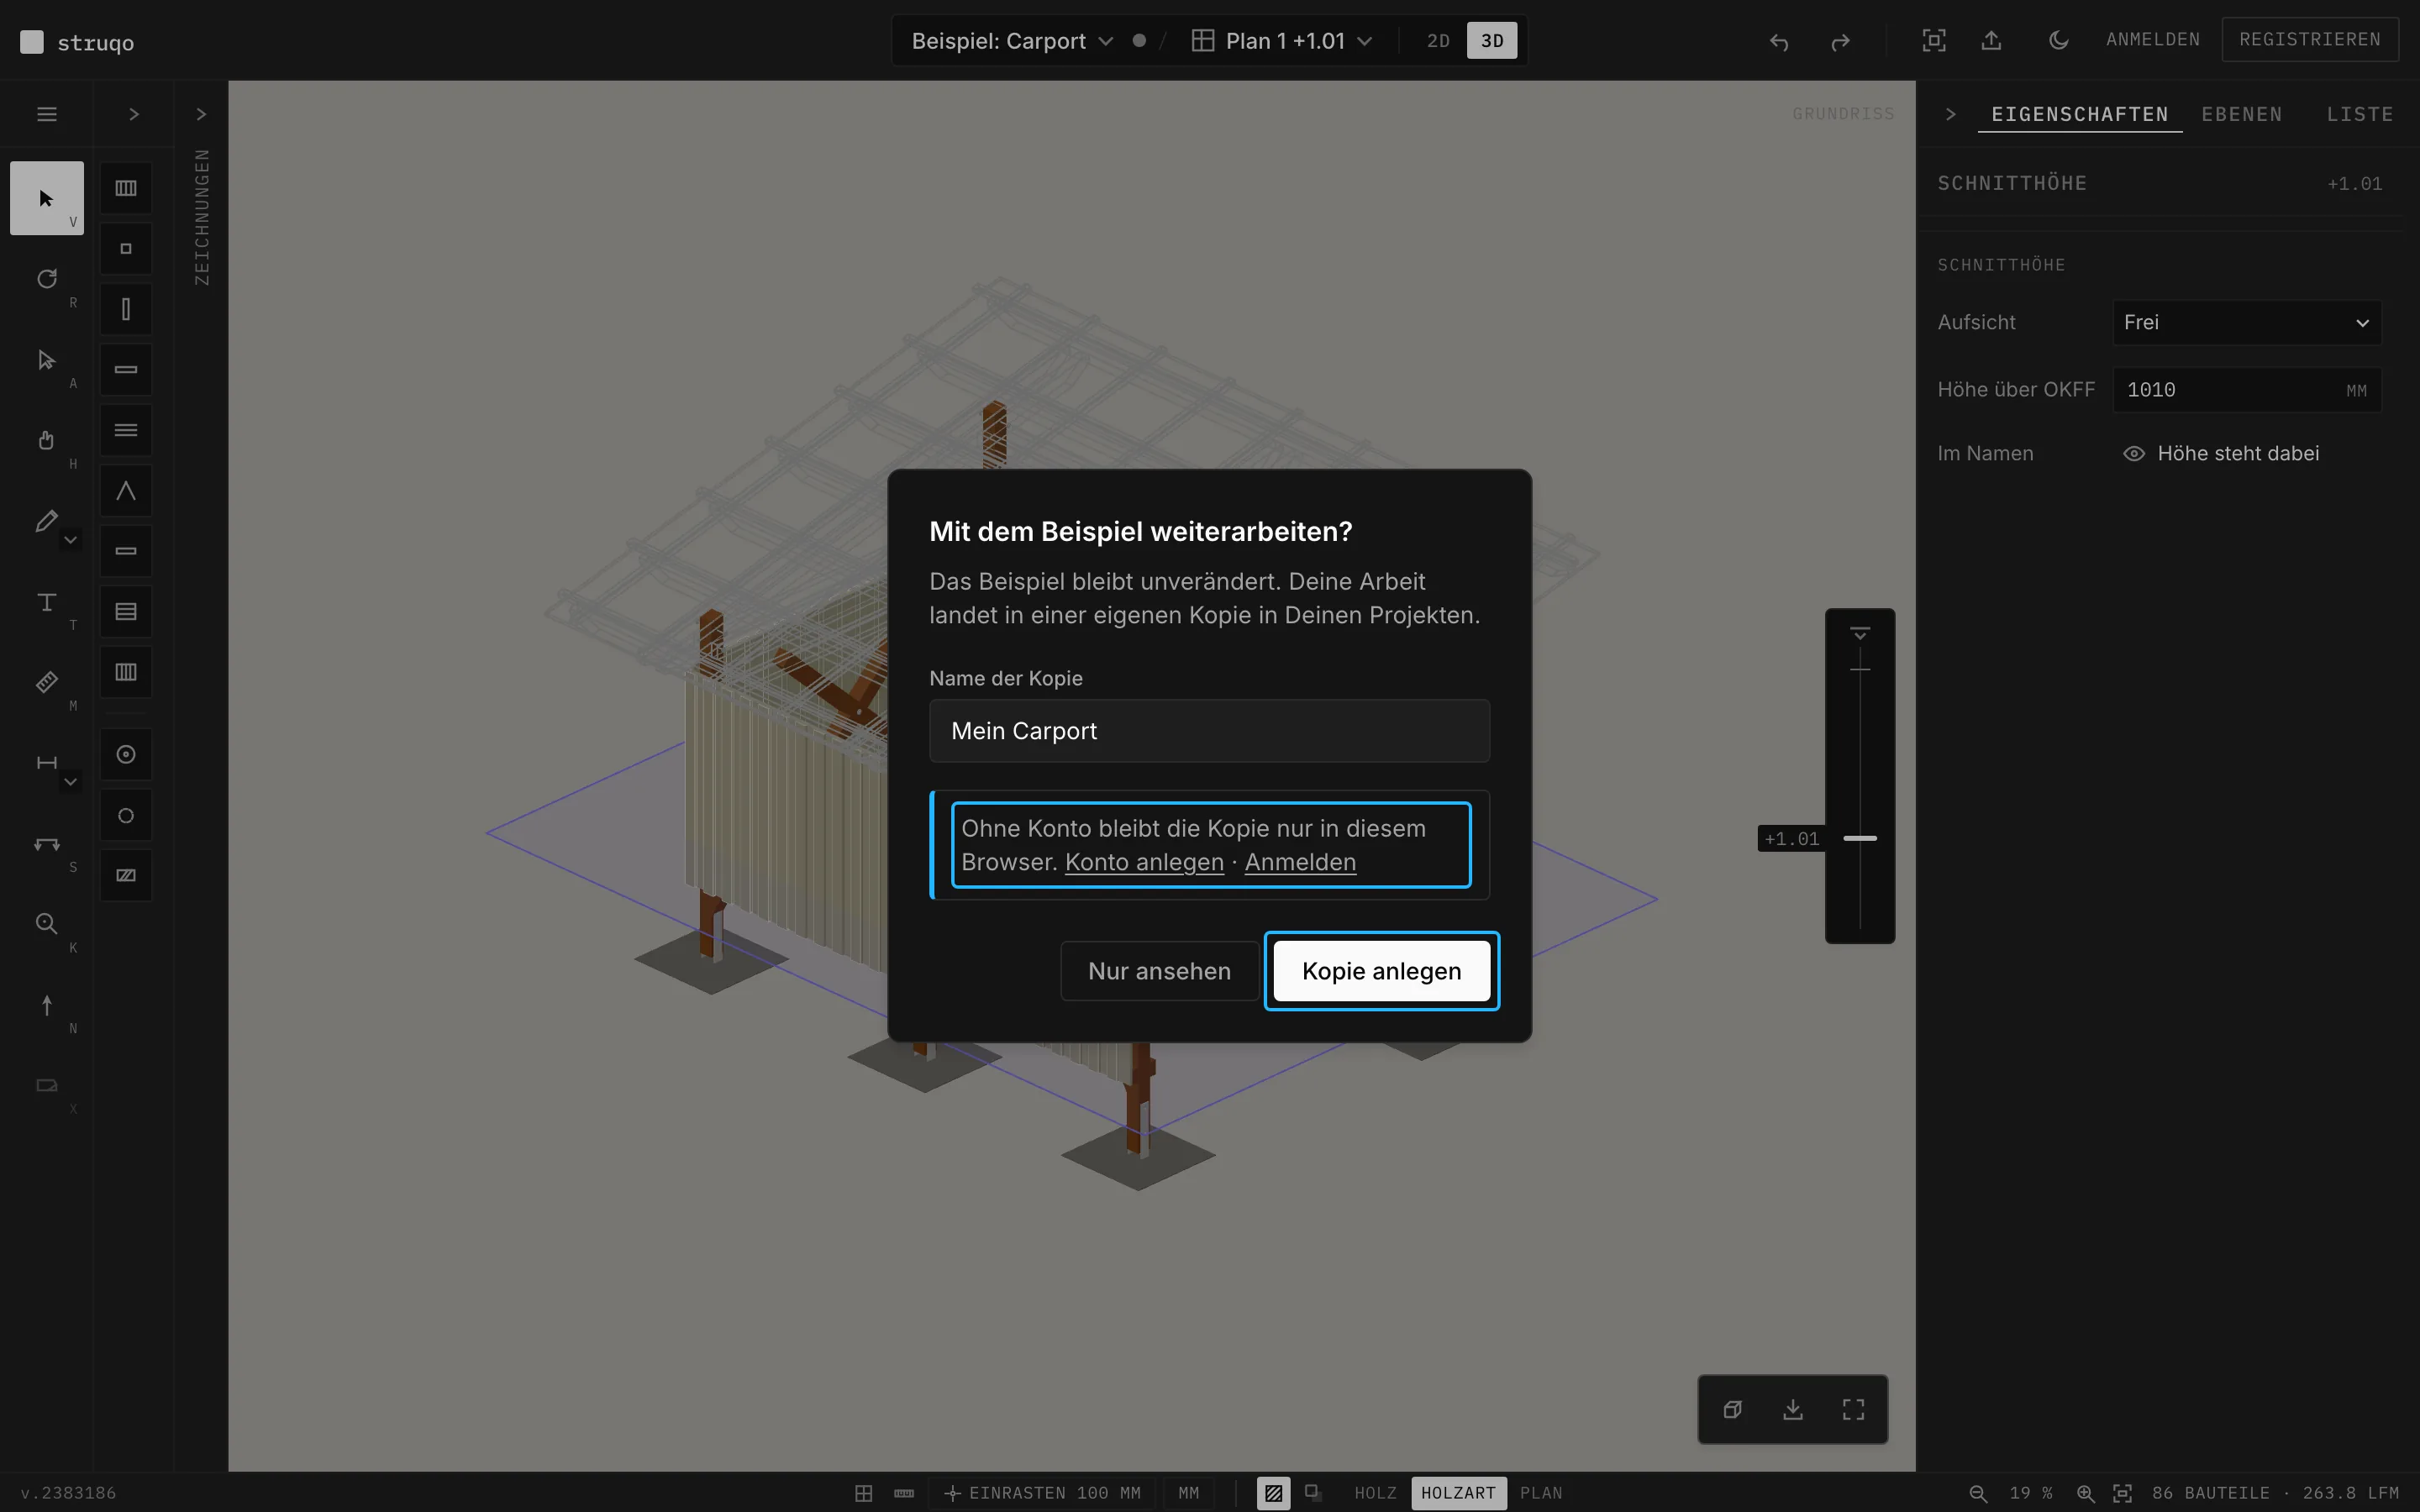Switch view to 2D

coord(1437,41)
